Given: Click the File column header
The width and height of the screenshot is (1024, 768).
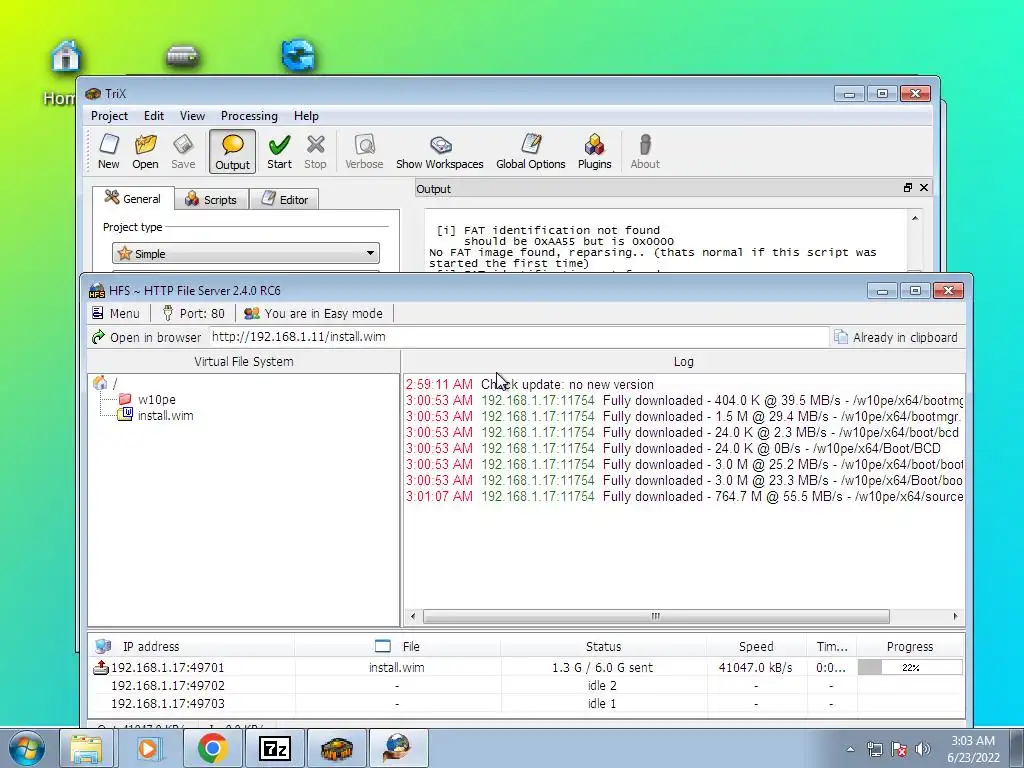Looking at the screenshot, I should tap(398, 647).
